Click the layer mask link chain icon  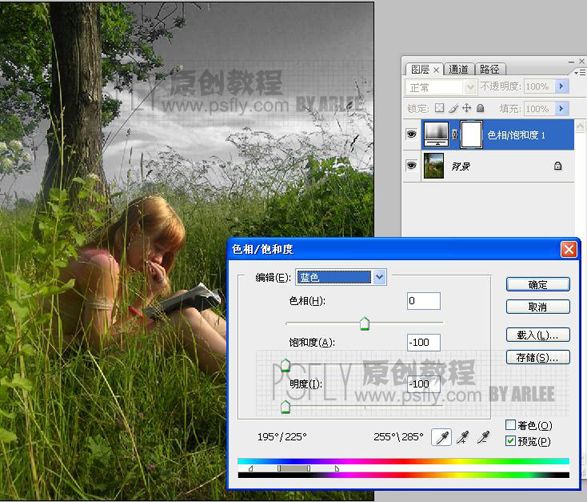tap(454, 134)
